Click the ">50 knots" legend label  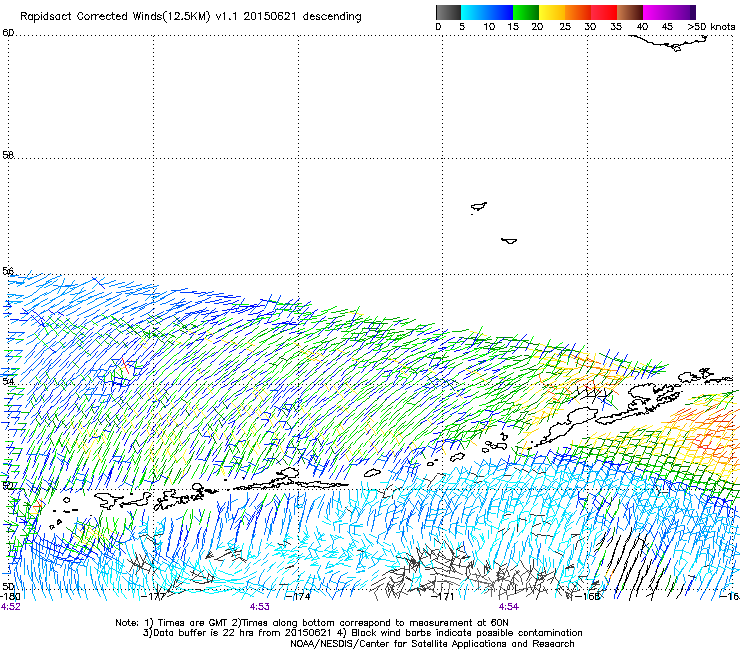[711, 27]
